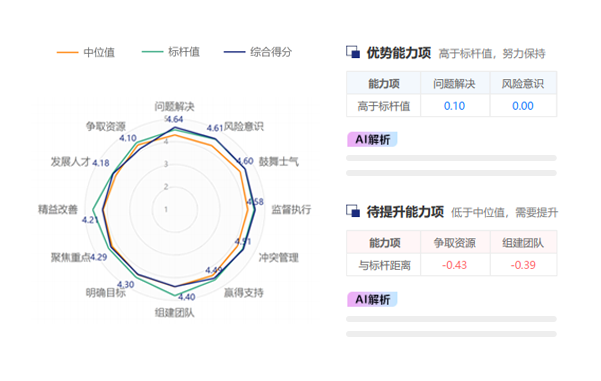Open AI解析 under 待提升能力项
The image size is (601, 381).
[372, 299]
